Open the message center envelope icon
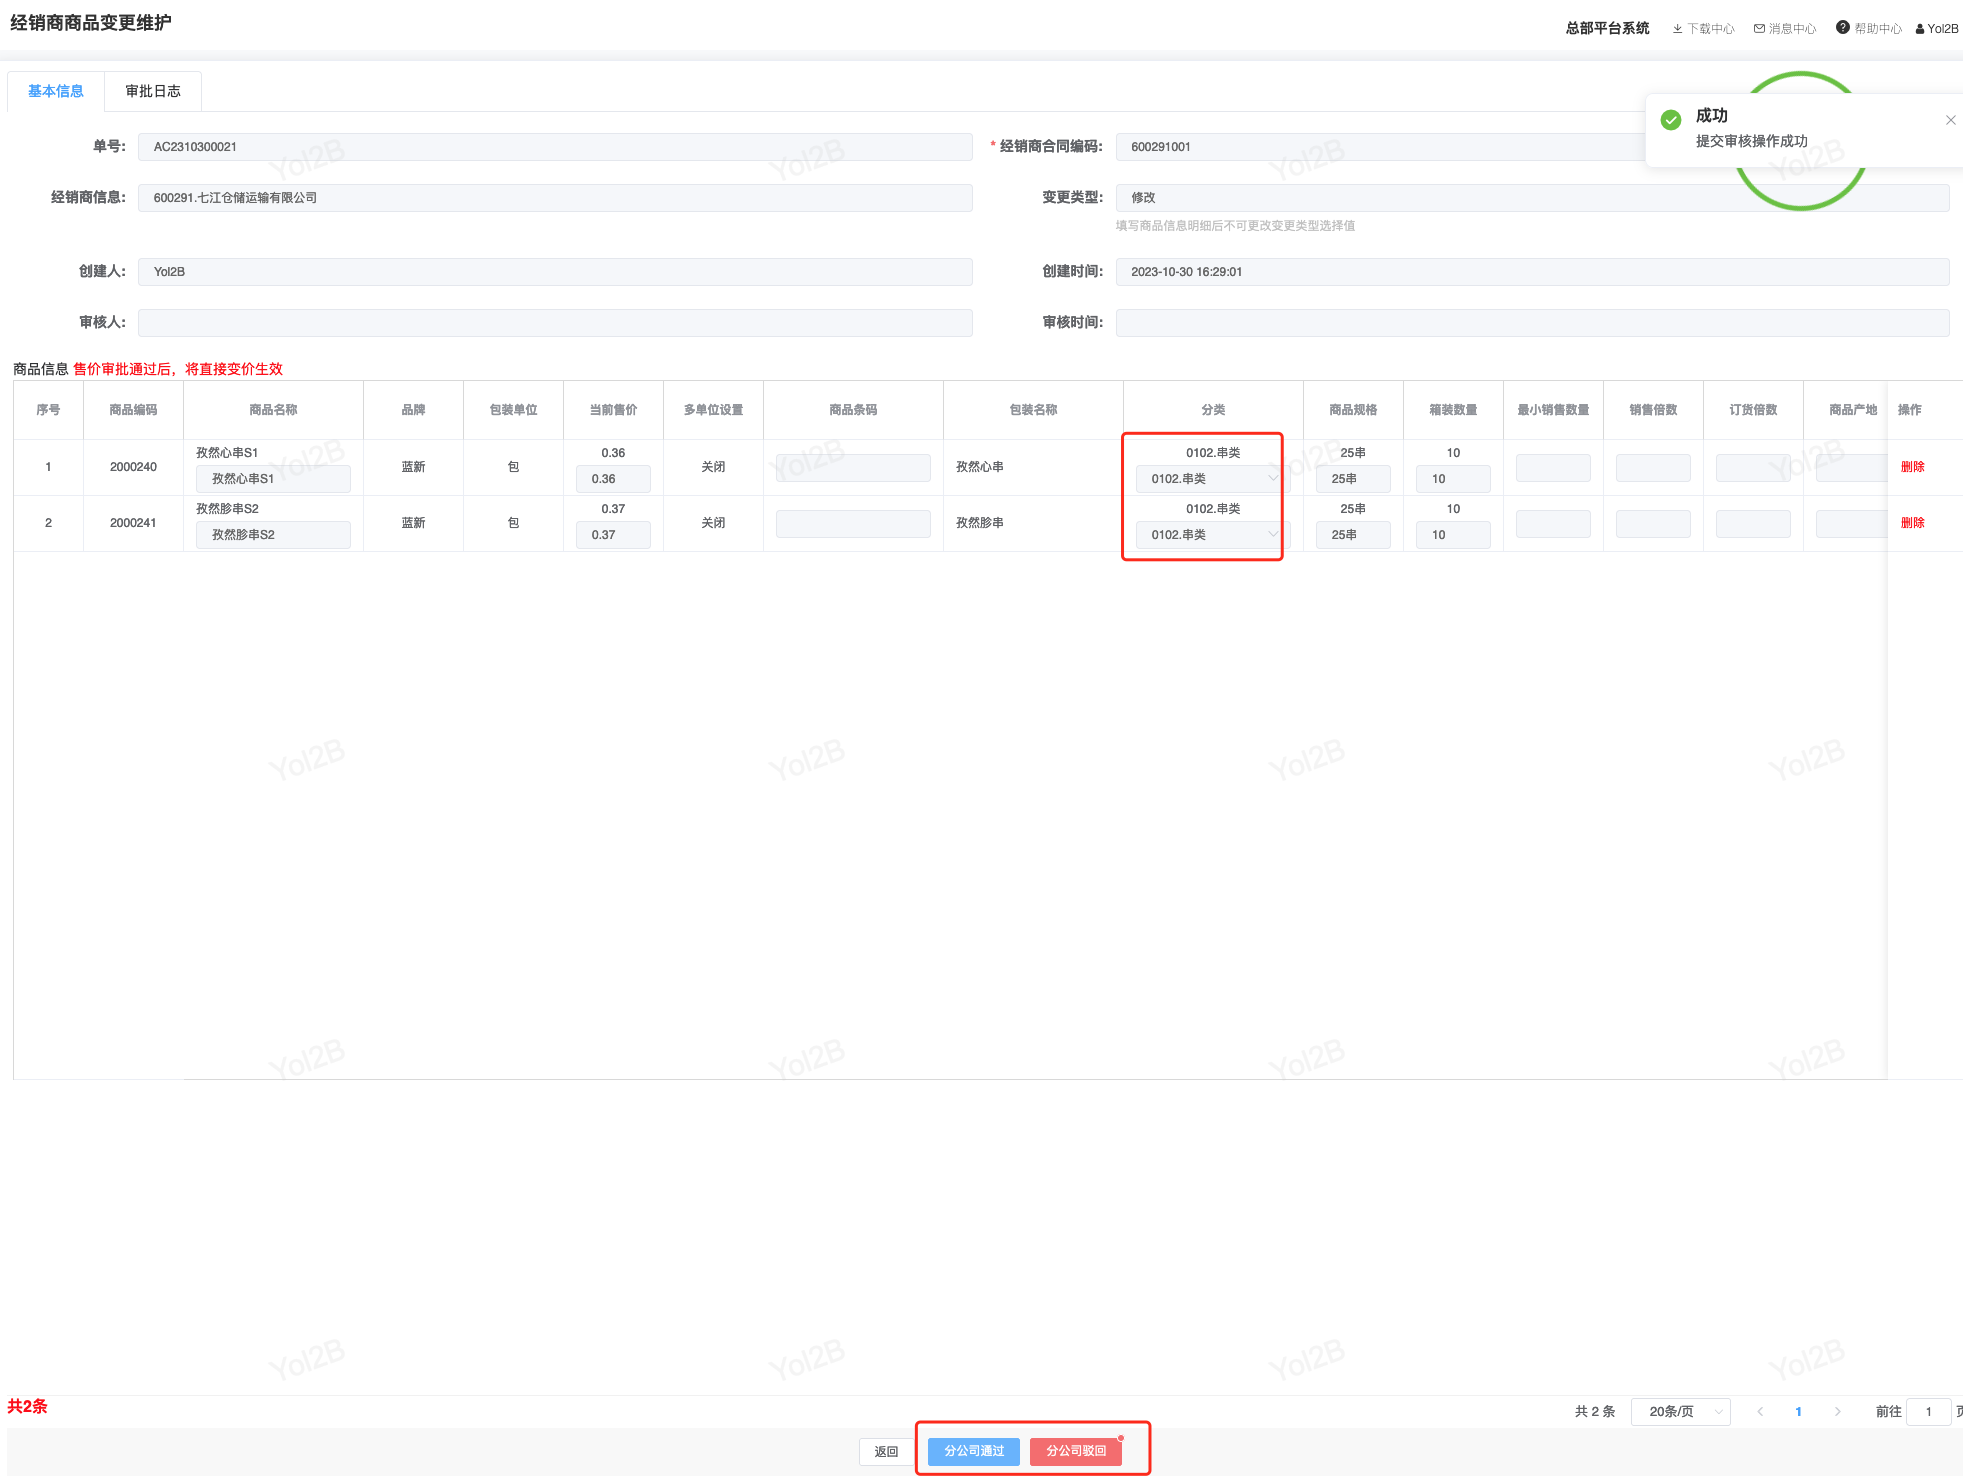Screen dimensions: 1963x1480 (1759, 29)
